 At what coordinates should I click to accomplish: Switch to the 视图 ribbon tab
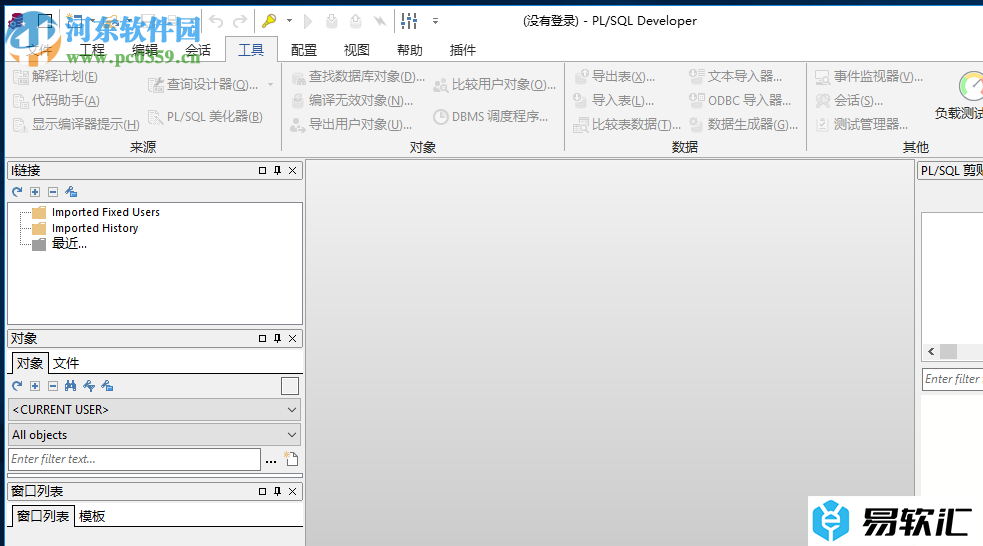[x=357, y=50]
